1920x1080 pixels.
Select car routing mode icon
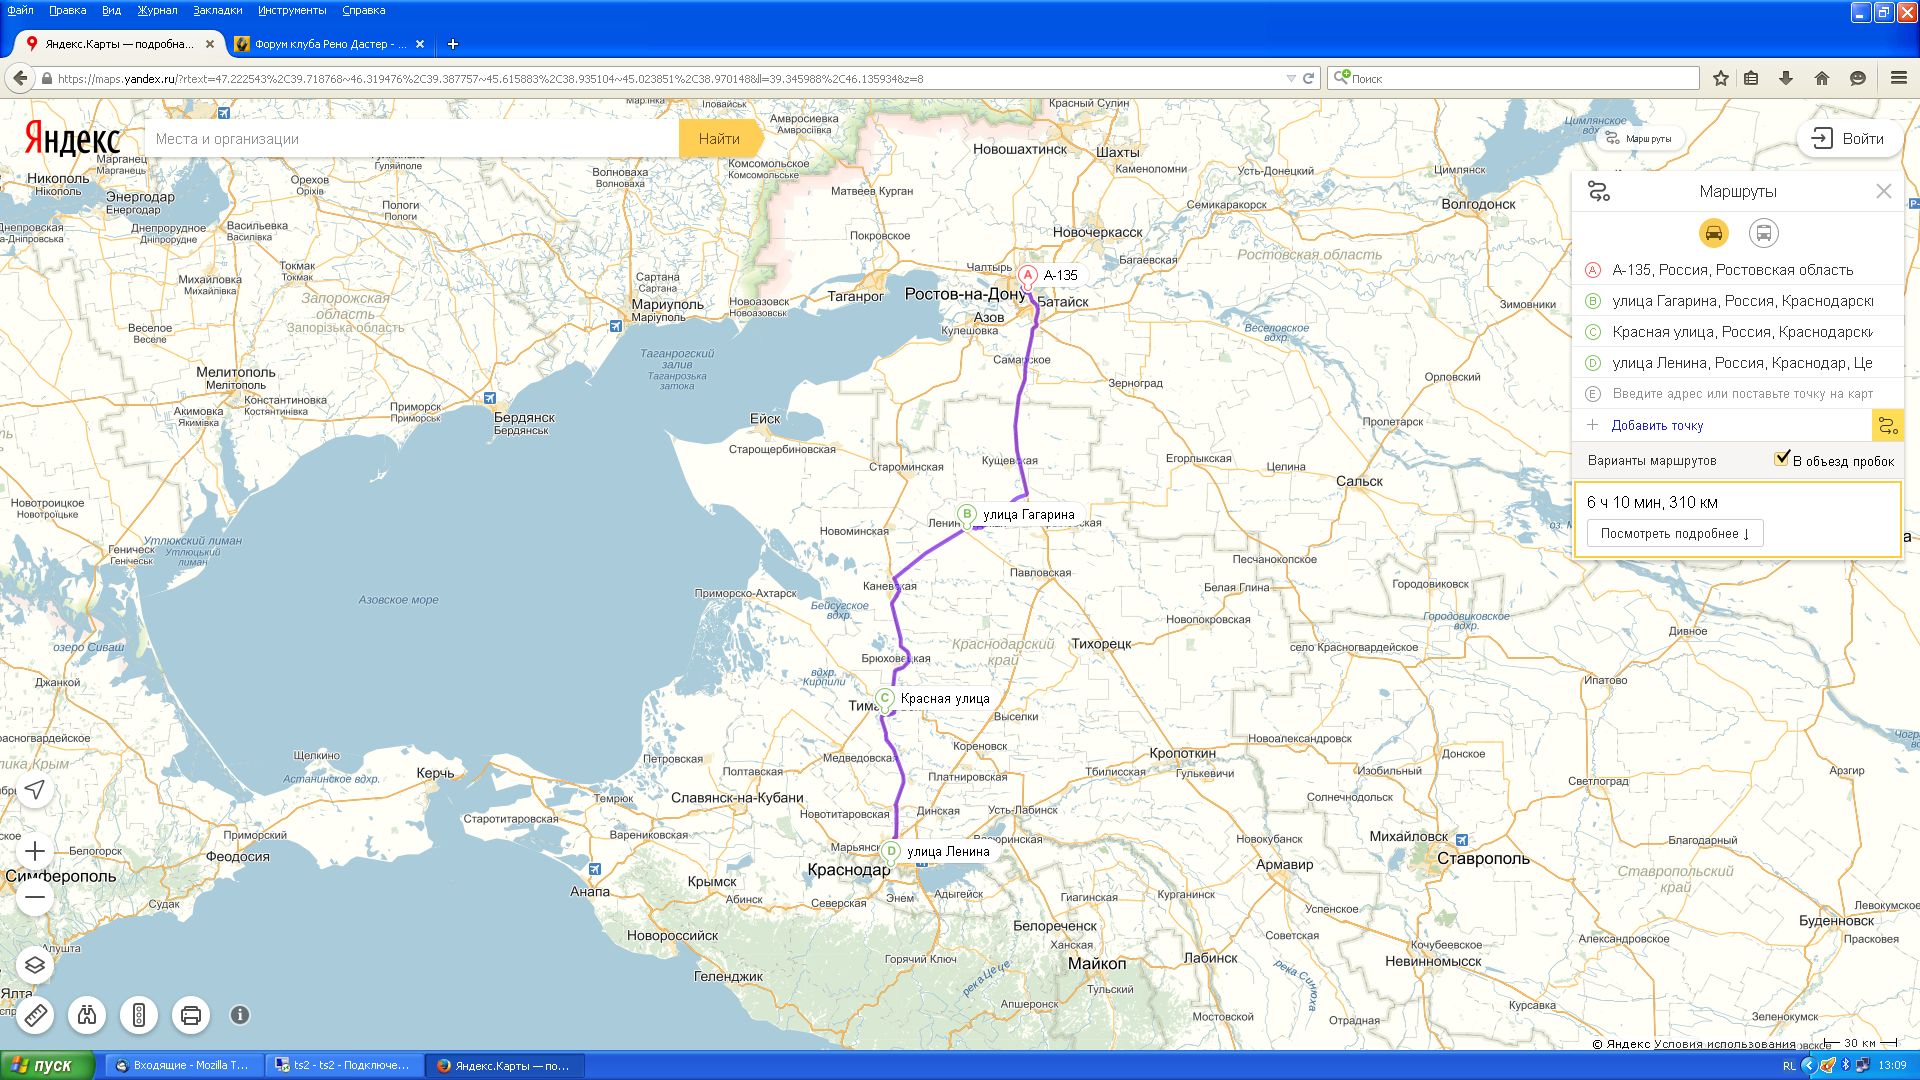(x=1713, y=233)
